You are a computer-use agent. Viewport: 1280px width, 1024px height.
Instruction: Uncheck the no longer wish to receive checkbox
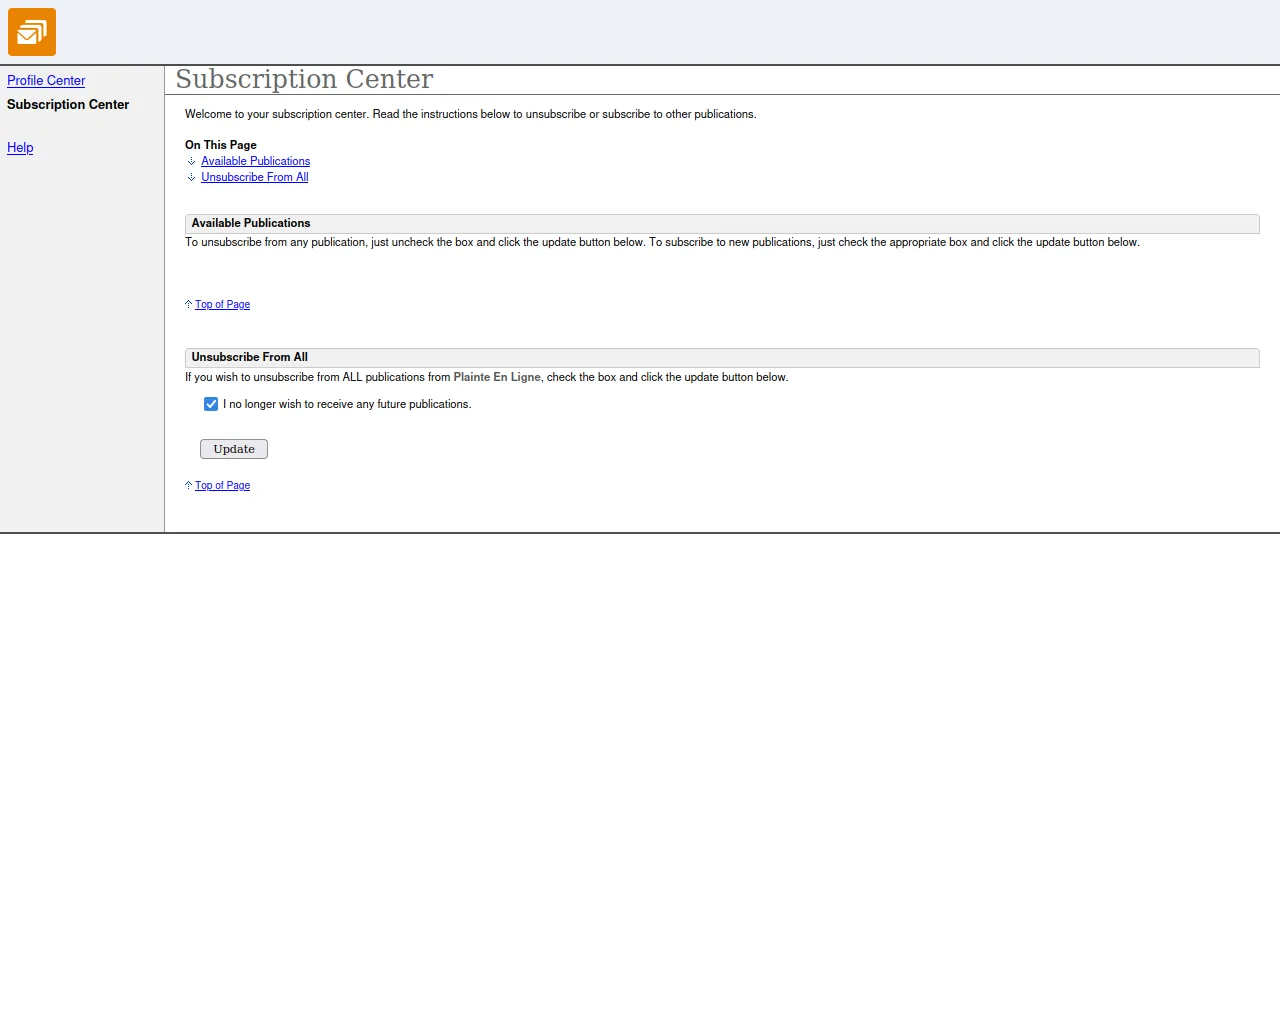[211, 404]
